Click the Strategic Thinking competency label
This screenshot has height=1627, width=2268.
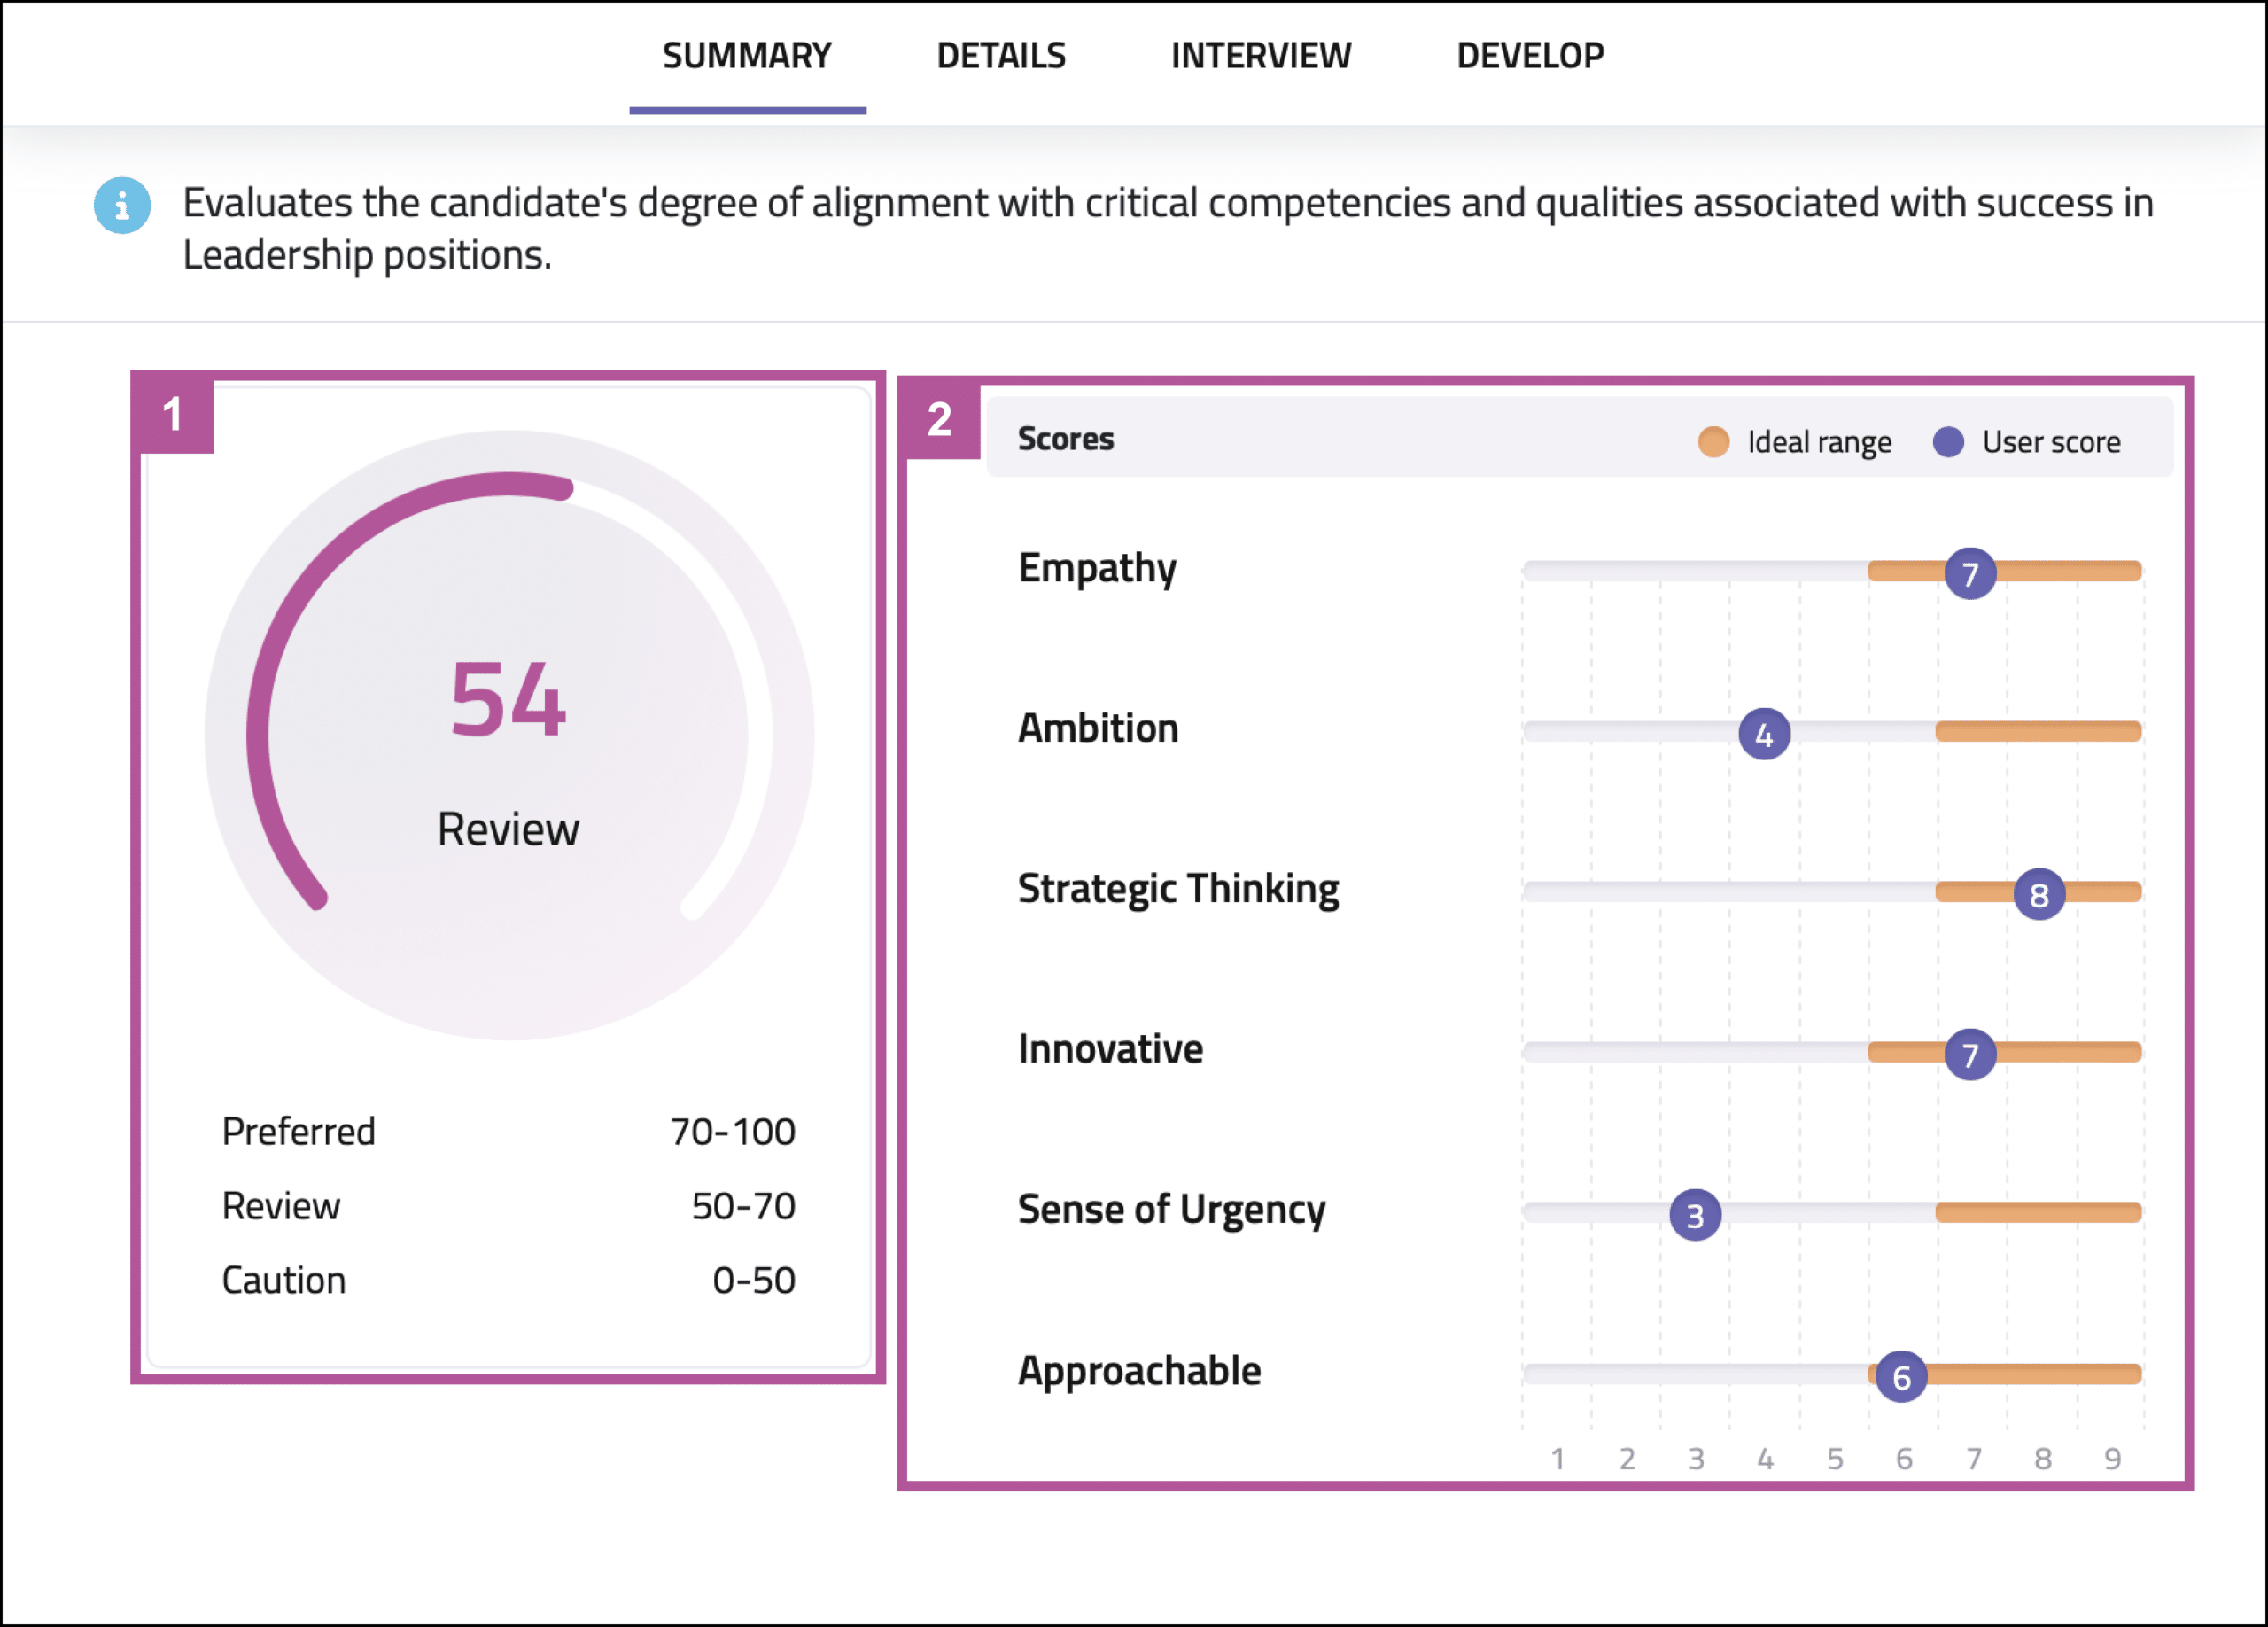[1177, 889]
